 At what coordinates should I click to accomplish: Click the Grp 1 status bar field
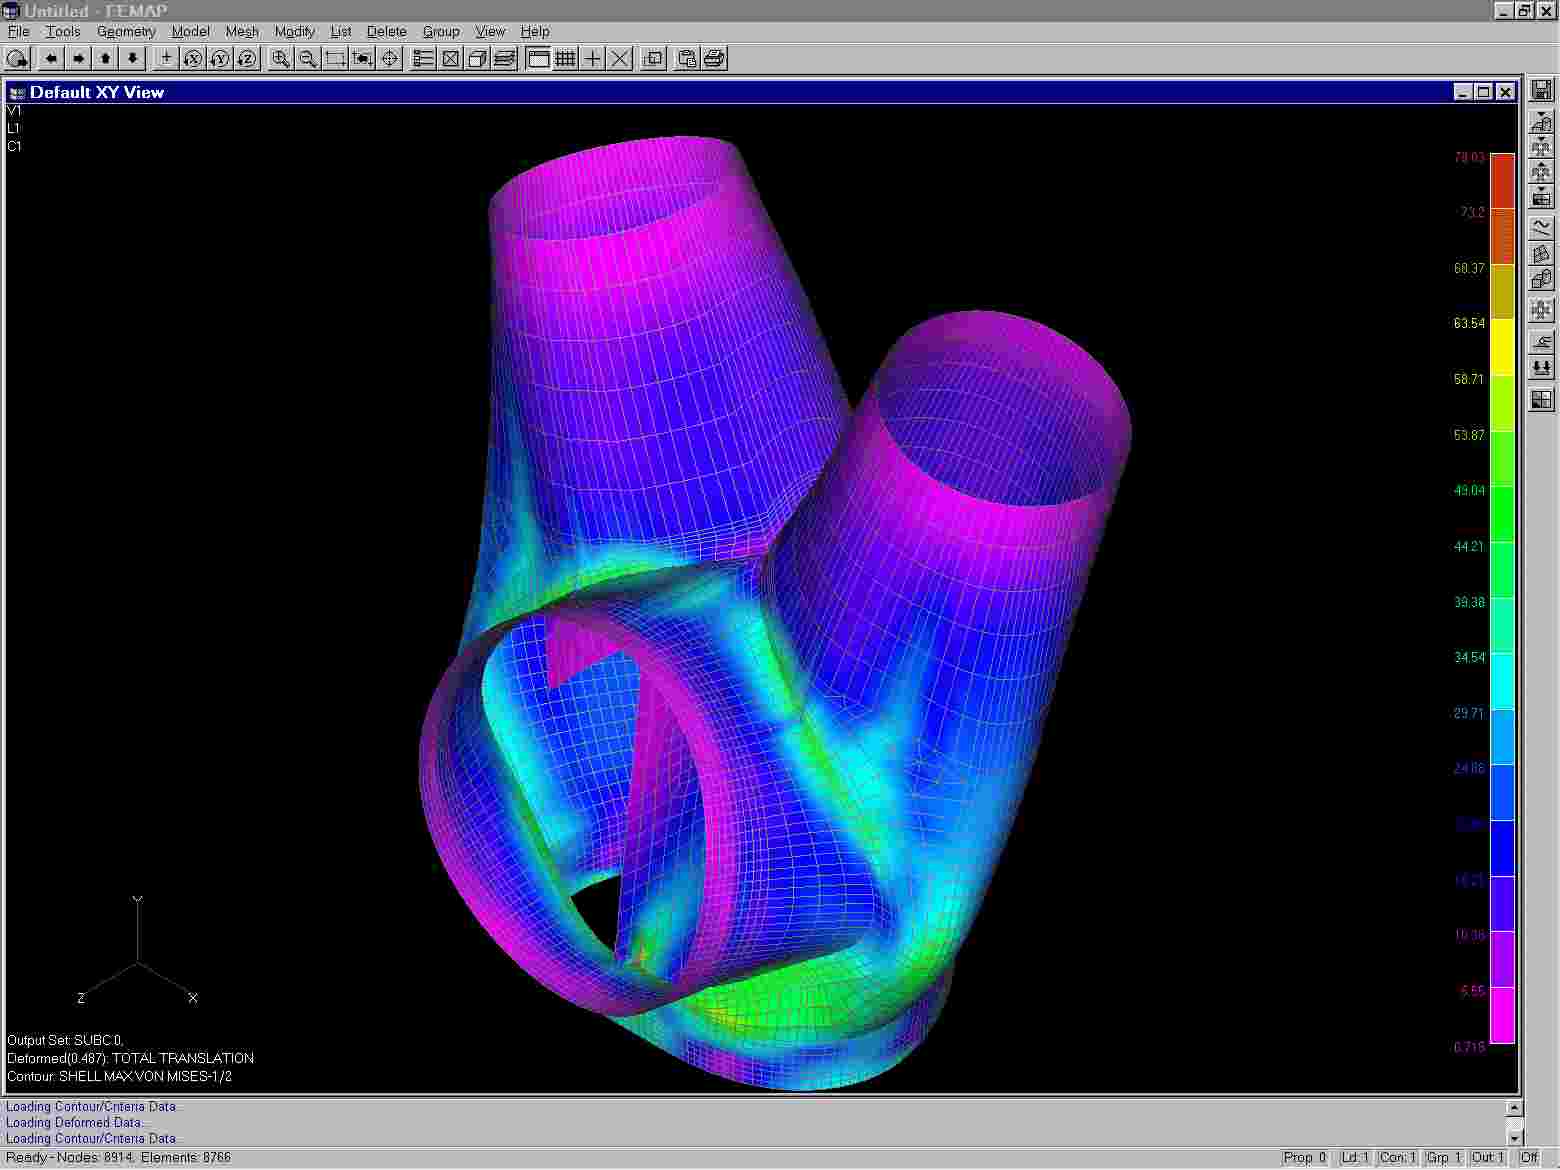pyautogui.click(x=1444, y=1158)
